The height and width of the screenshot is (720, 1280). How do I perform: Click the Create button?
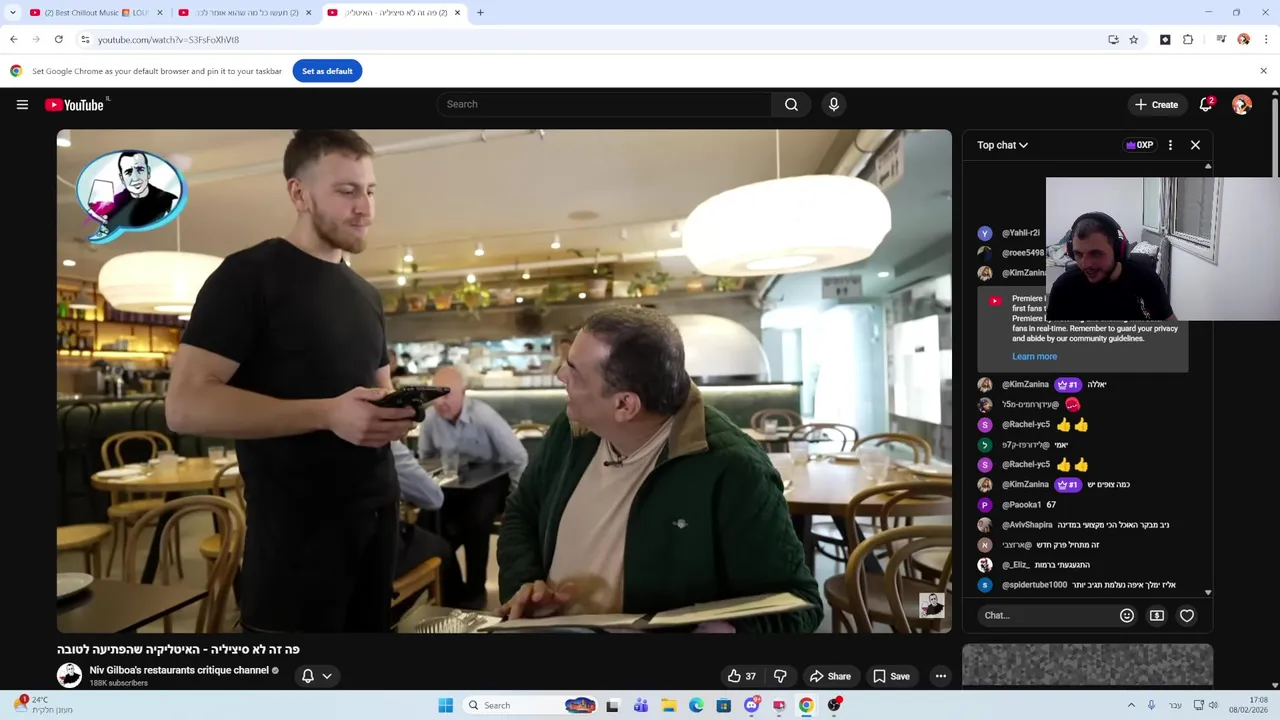point(1156,104)
